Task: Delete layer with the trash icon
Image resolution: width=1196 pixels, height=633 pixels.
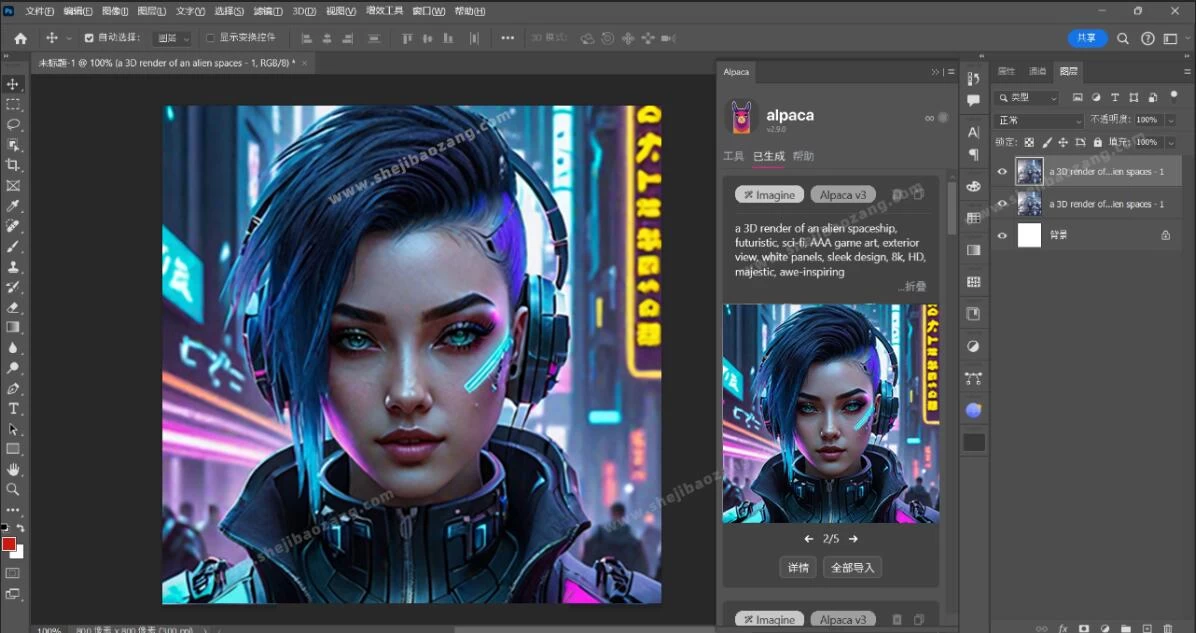Action: [1168, 628]
